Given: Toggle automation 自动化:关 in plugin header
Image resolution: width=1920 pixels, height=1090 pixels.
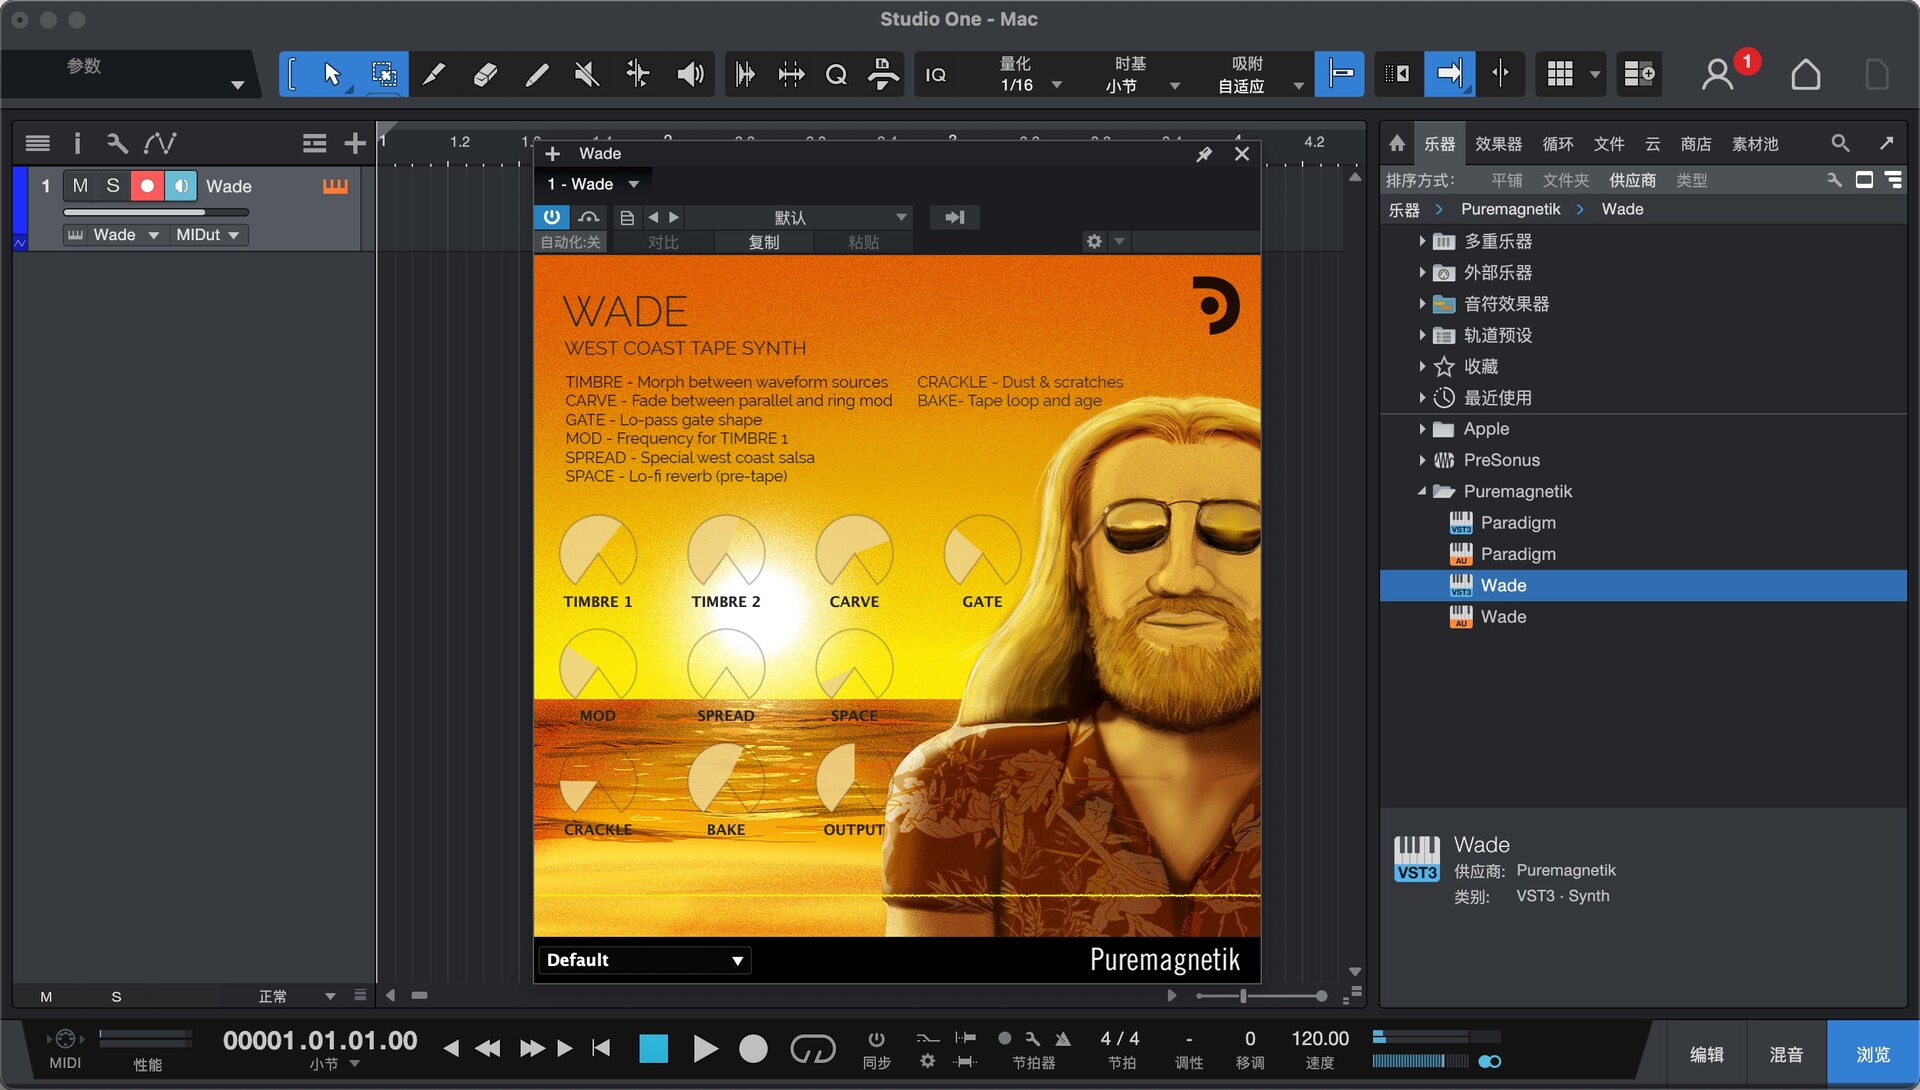Looking at the screenshot, I should (x=570, y=242).
